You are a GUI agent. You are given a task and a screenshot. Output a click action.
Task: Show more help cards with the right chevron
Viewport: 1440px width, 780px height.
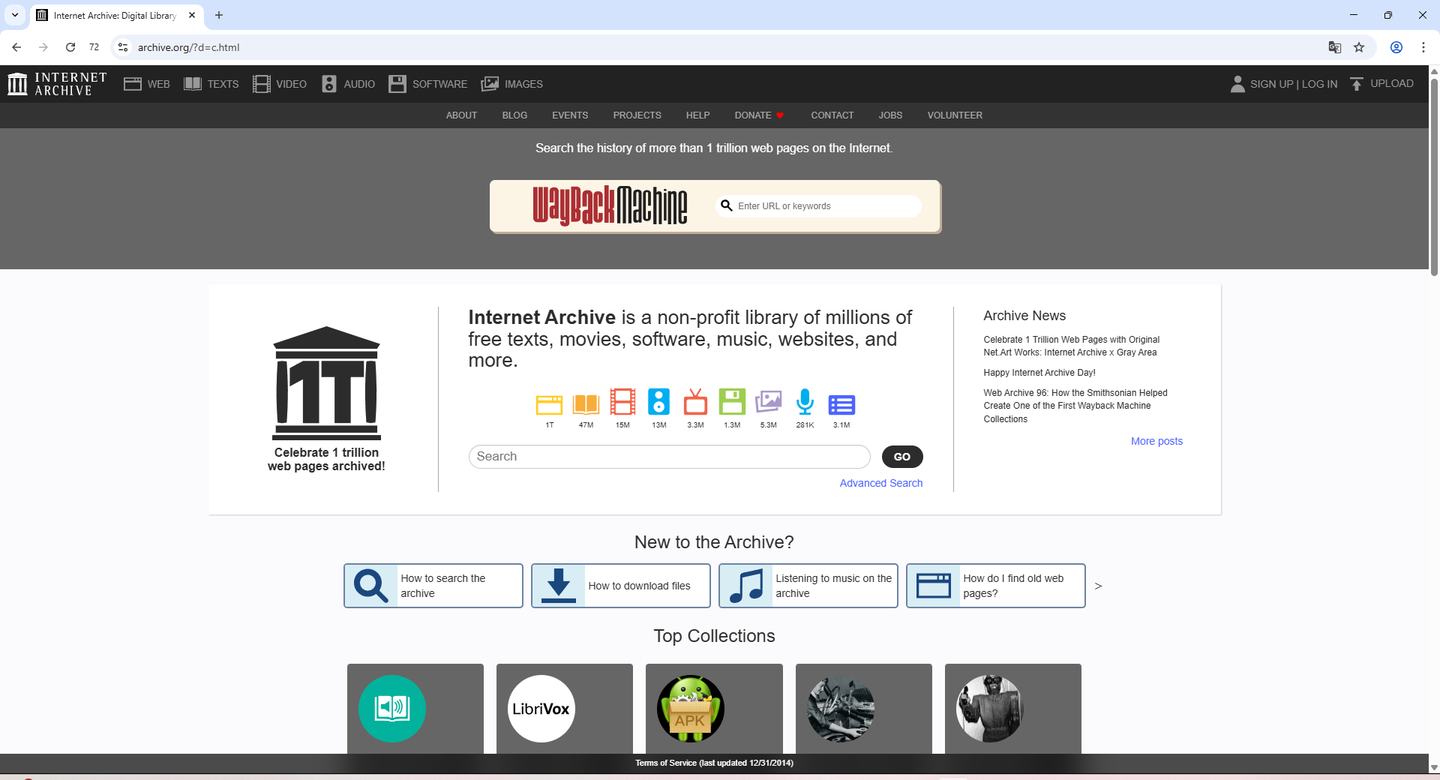1098,586
